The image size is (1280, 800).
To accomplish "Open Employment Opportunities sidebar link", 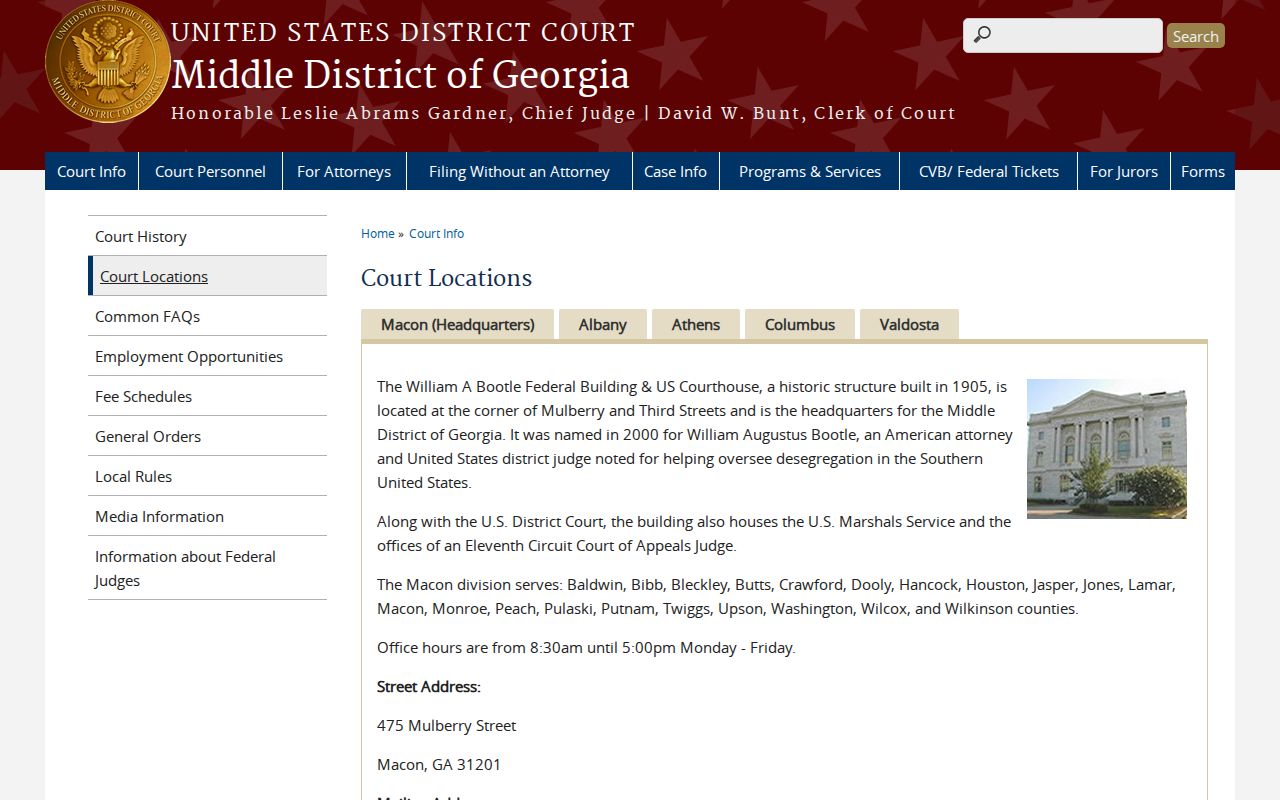I will tap(207, 356).
